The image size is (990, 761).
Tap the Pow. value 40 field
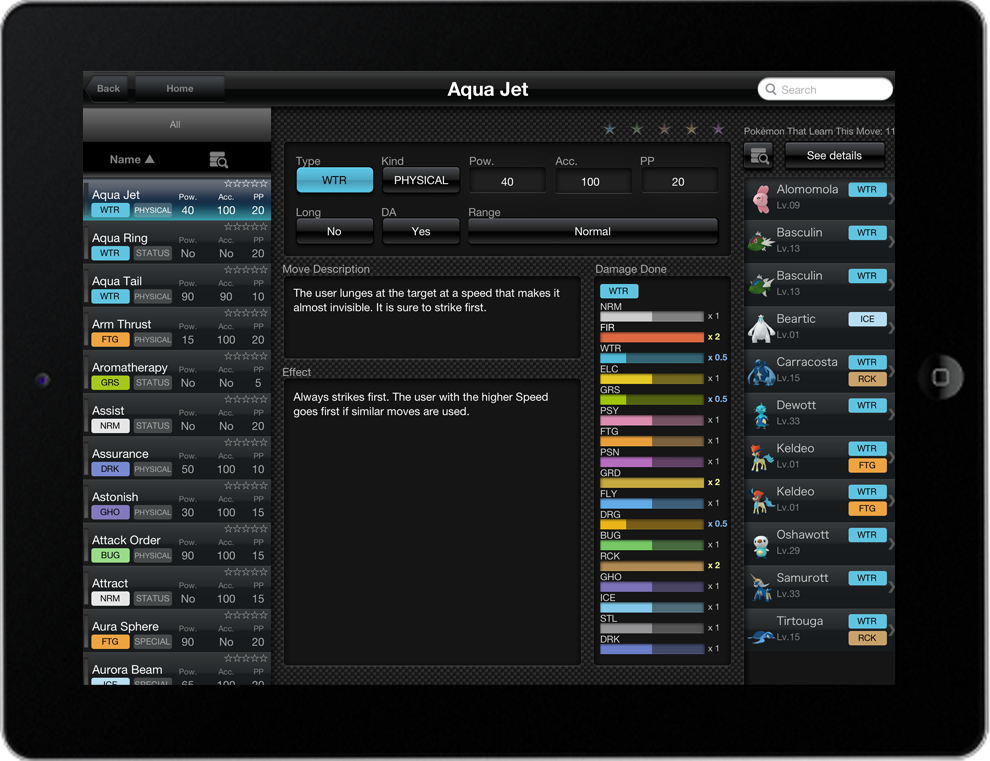coord(507,182)
